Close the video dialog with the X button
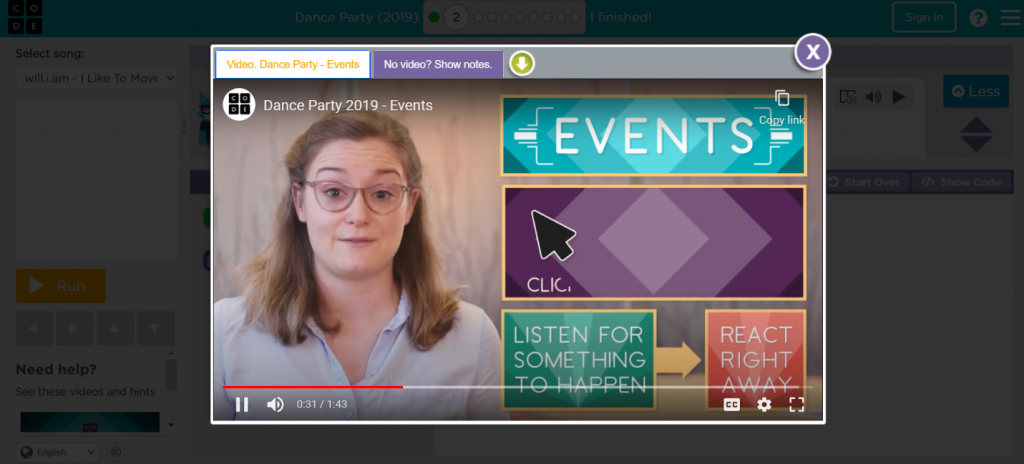The height and width of the screenshot is (464, 1024). (x=812, y=52)
